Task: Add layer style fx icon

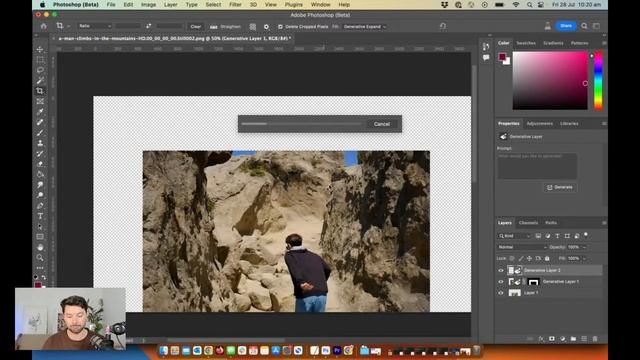Action: click(x=541, y=339)
